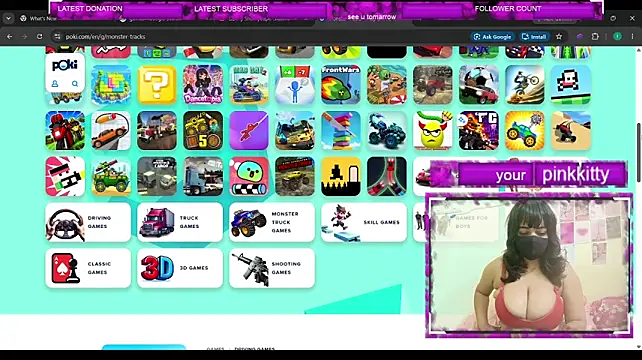Open the yellow monster truck mud game
Viewport: 642px width, 360px height.
click(x=295, y=176)
